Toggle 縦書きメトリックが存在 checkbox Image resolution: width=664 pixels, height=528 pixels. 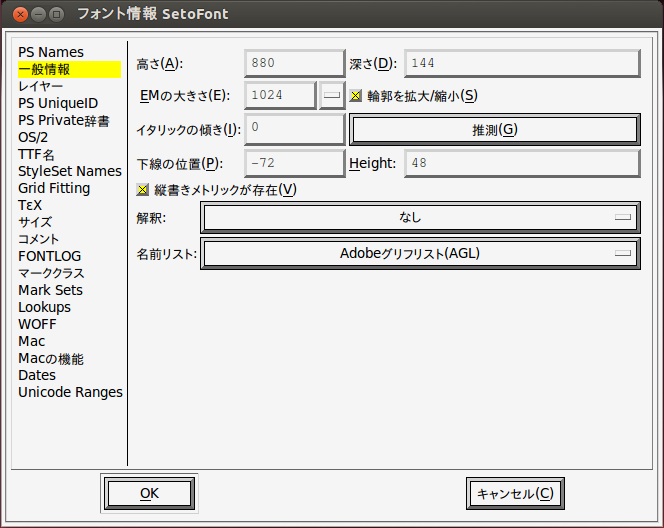pyautogui.click(x=143, y=190)
